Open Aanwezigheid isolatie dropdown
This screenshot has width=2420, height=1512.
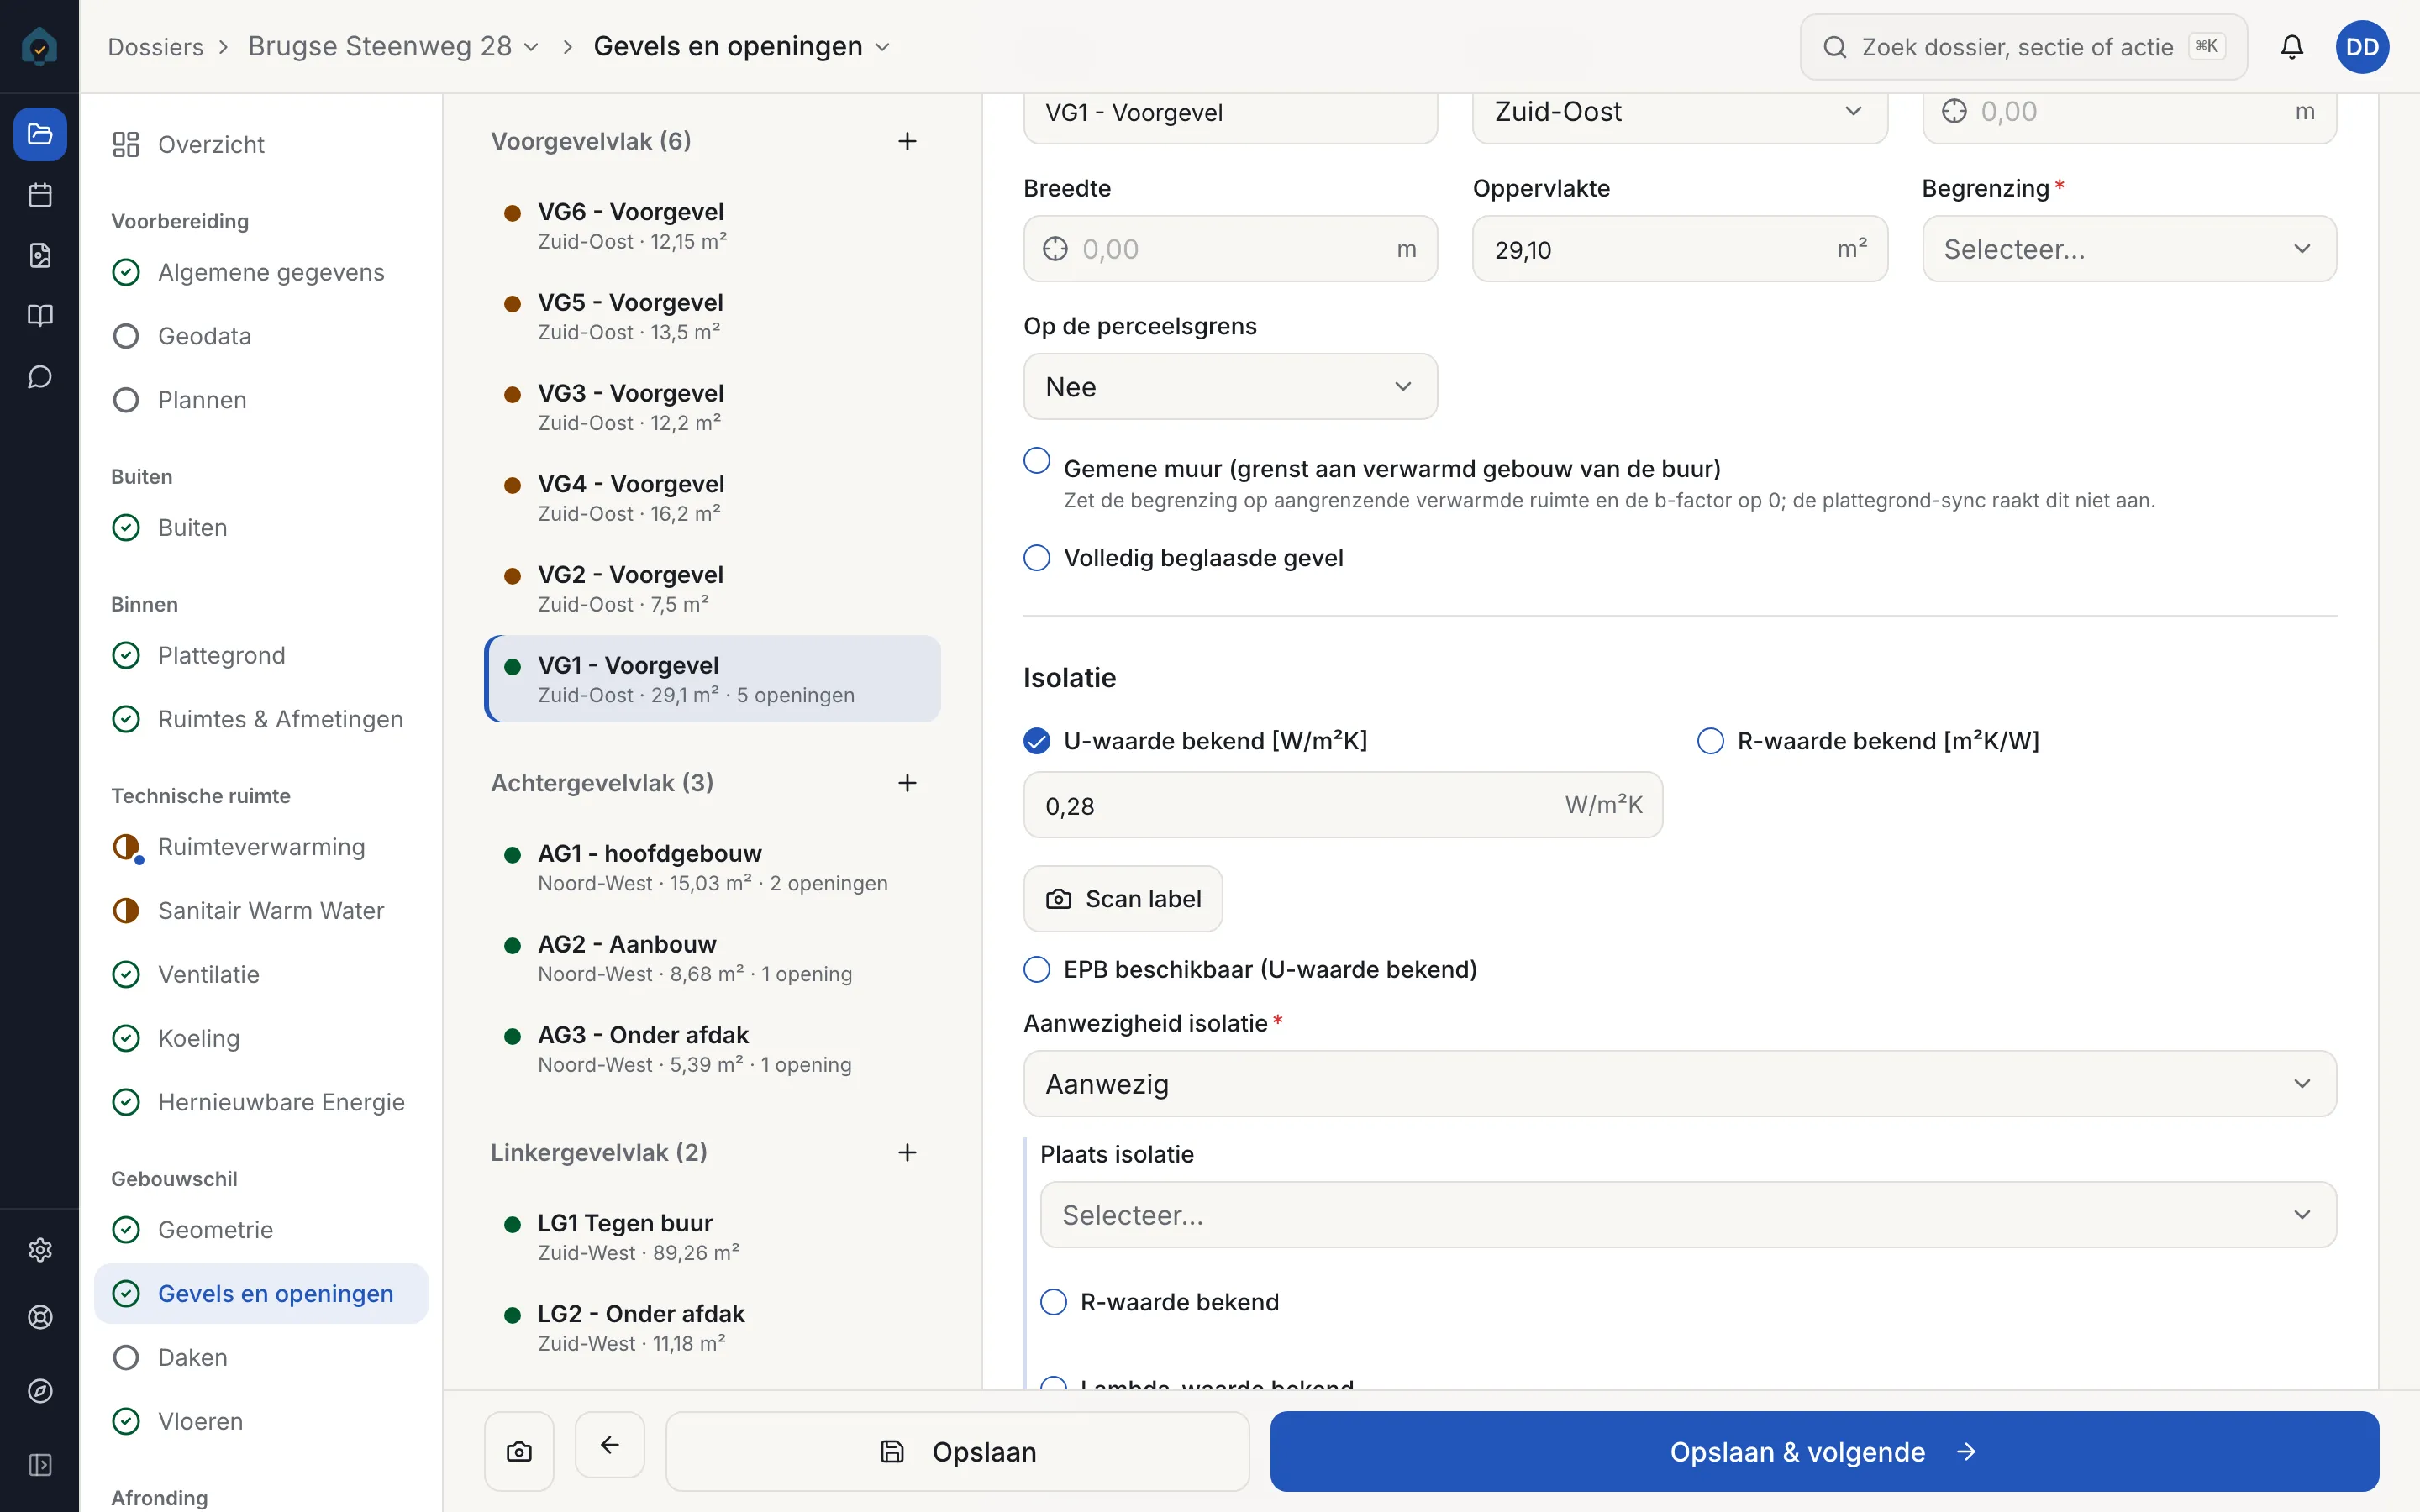pyautogui.click(x=1680, y=1084)
